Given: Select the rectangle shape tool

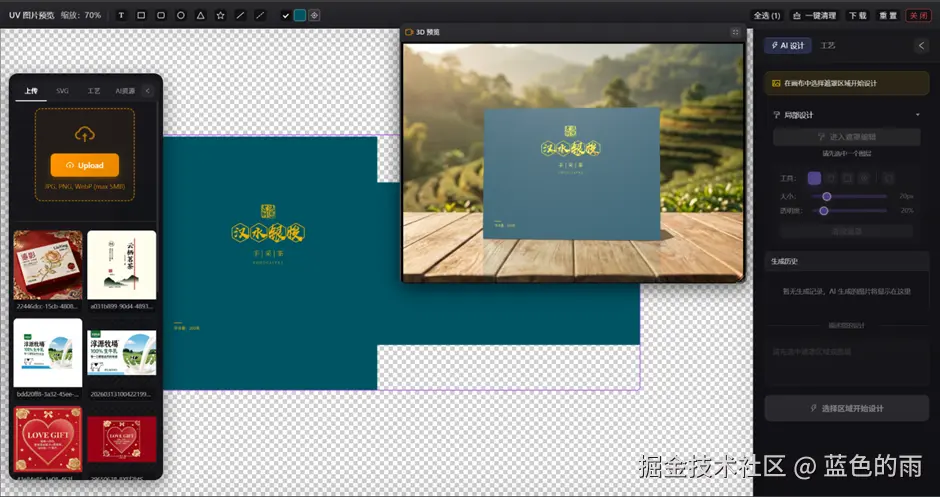Looking at the screenshot, I should pyautogui.click(x=141, y=16).
